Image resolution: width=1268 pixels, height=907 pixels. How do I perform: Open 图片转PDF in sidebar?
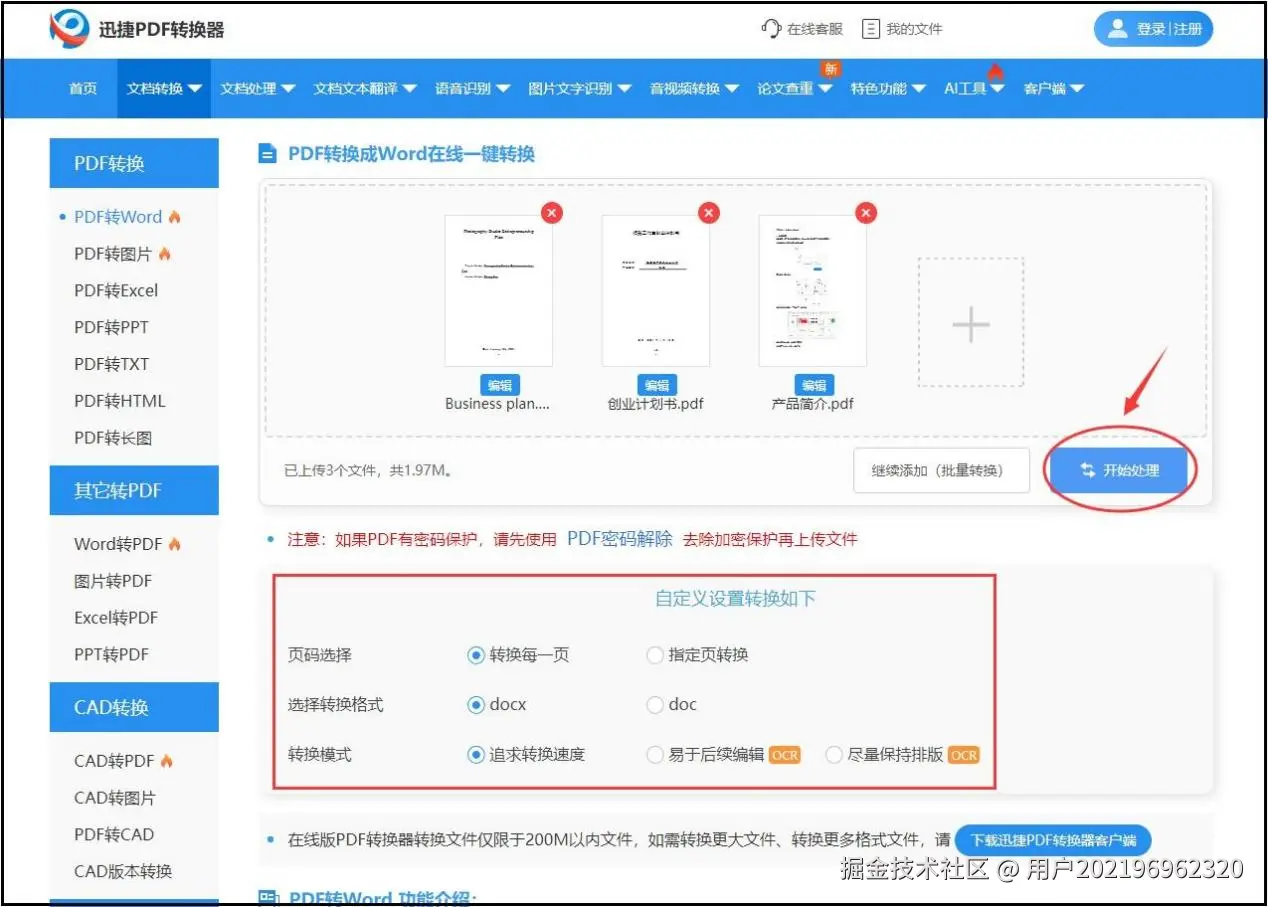coord(113,581)
